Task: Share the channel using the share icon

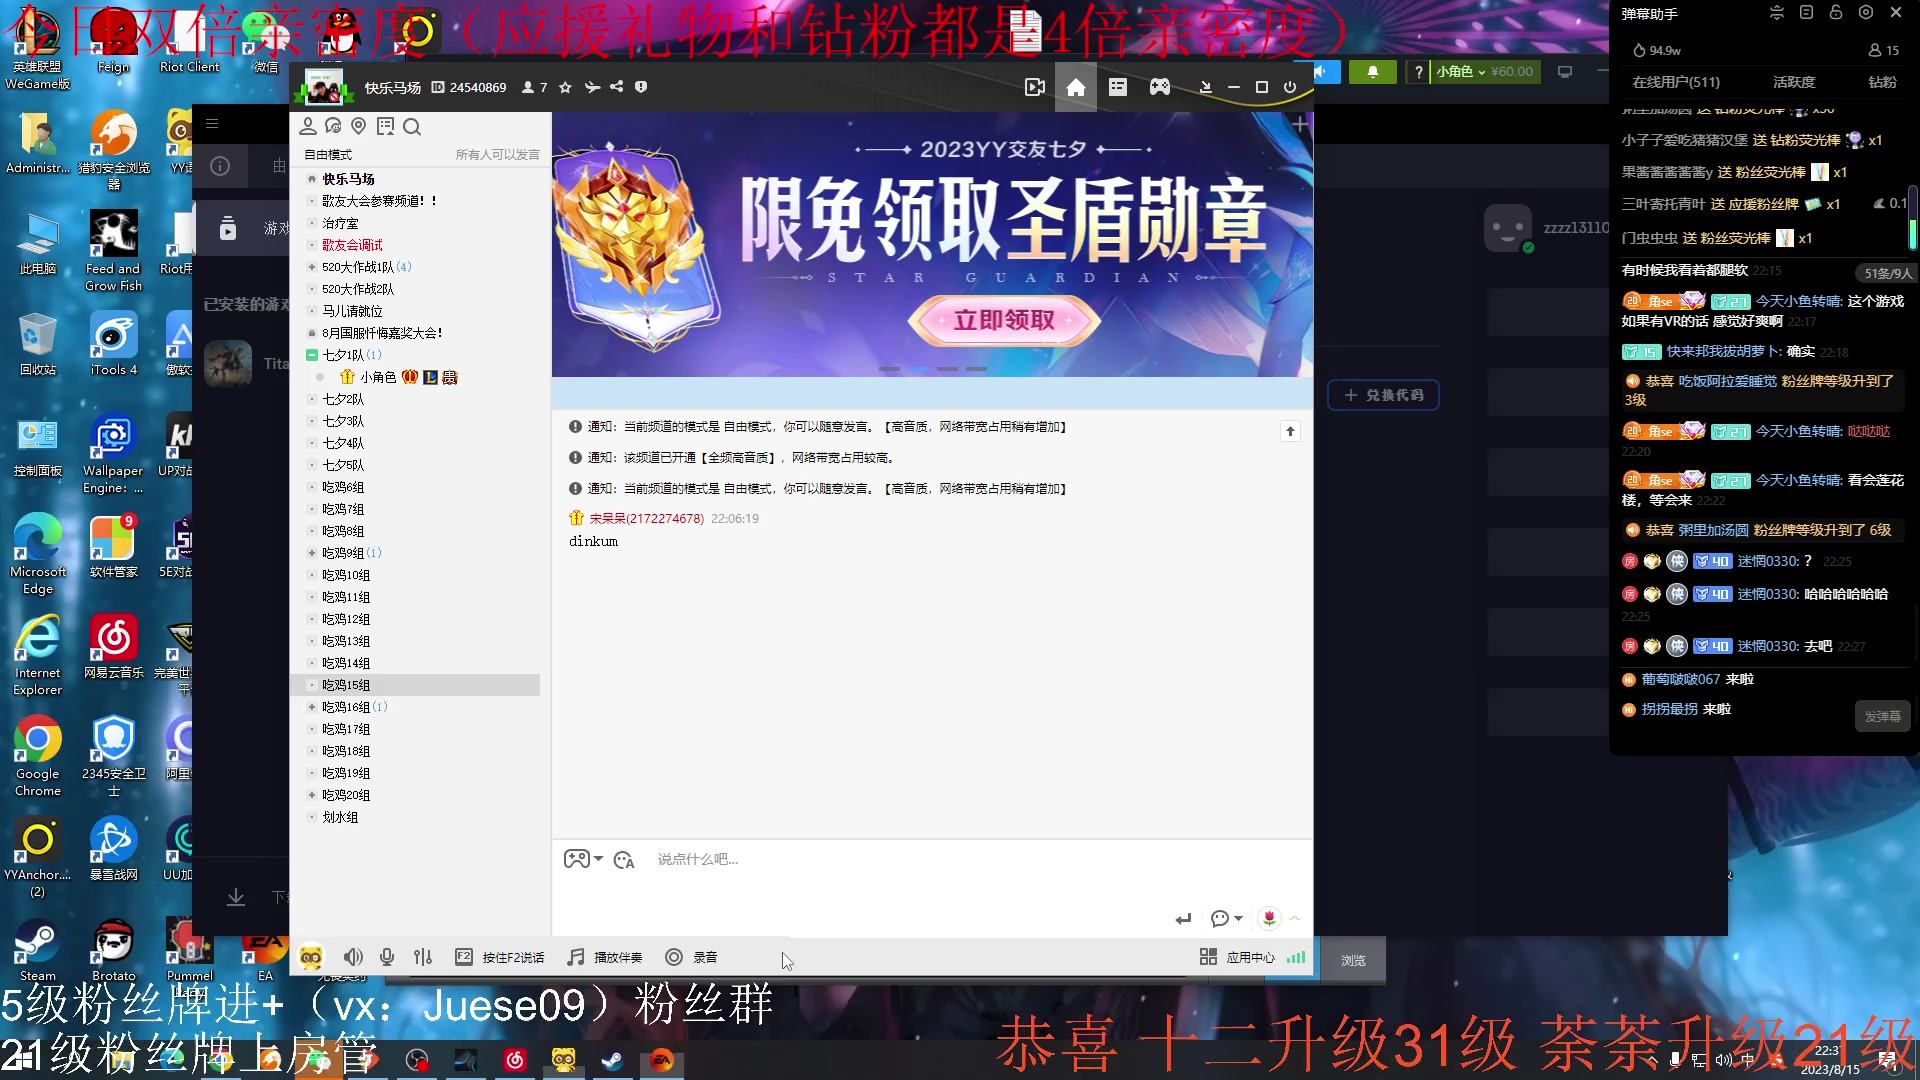Action: (x=617, y=87)
